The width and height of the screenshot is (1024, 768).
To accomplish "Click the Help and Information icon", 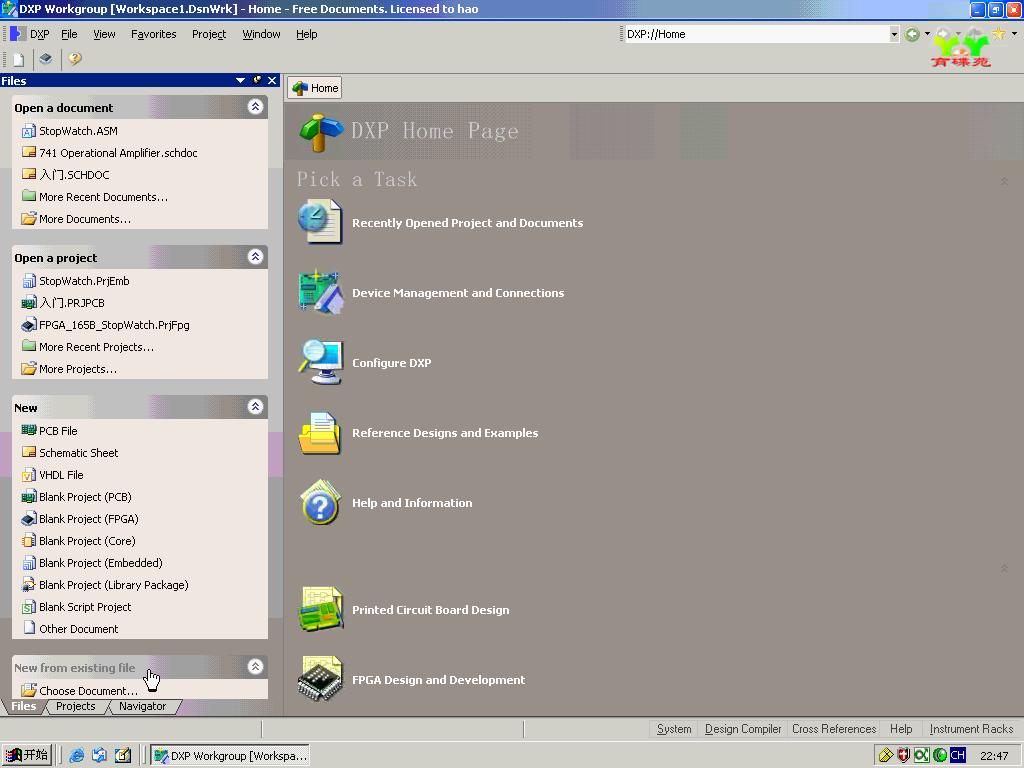I will 319,502.
